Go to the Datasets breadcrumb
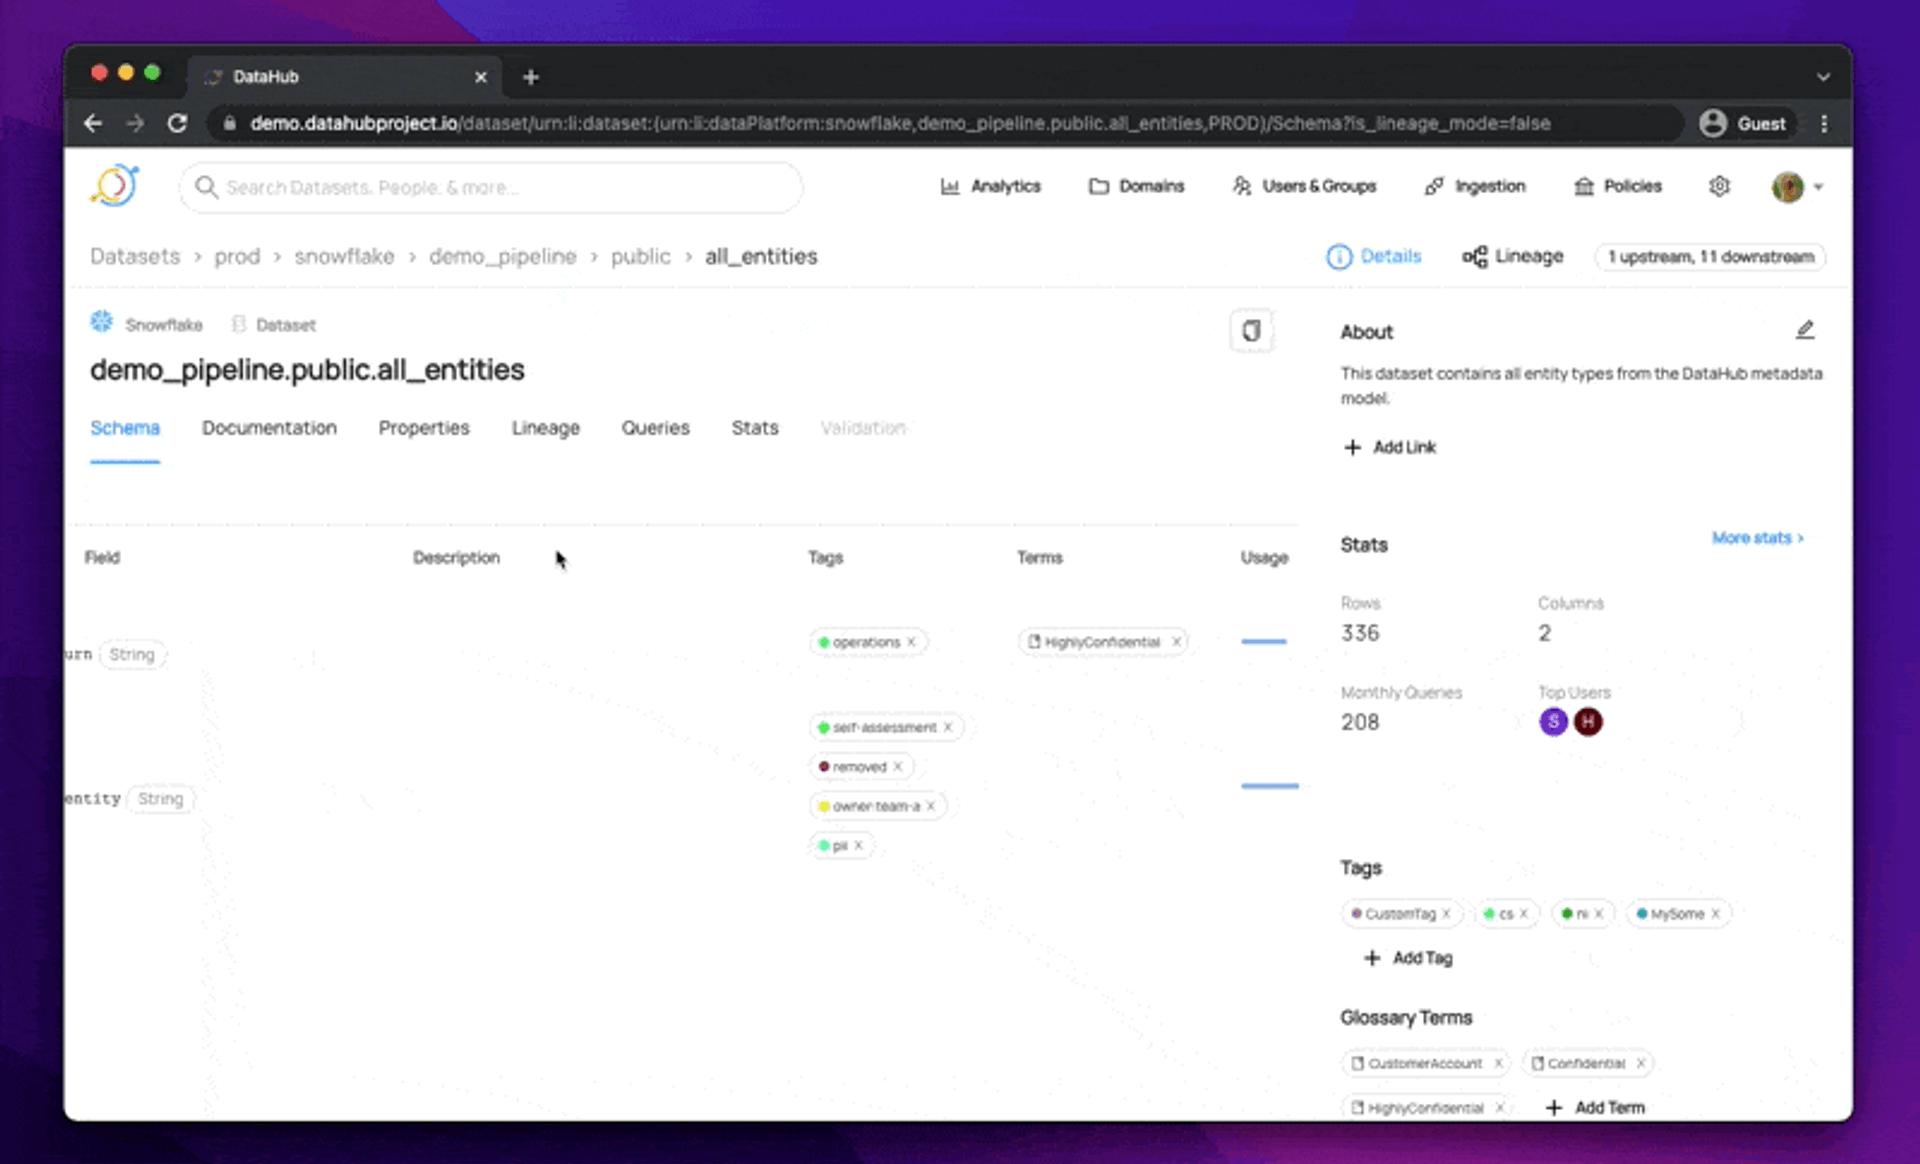Screen dimensions: 1920x1164 (135, 256)
